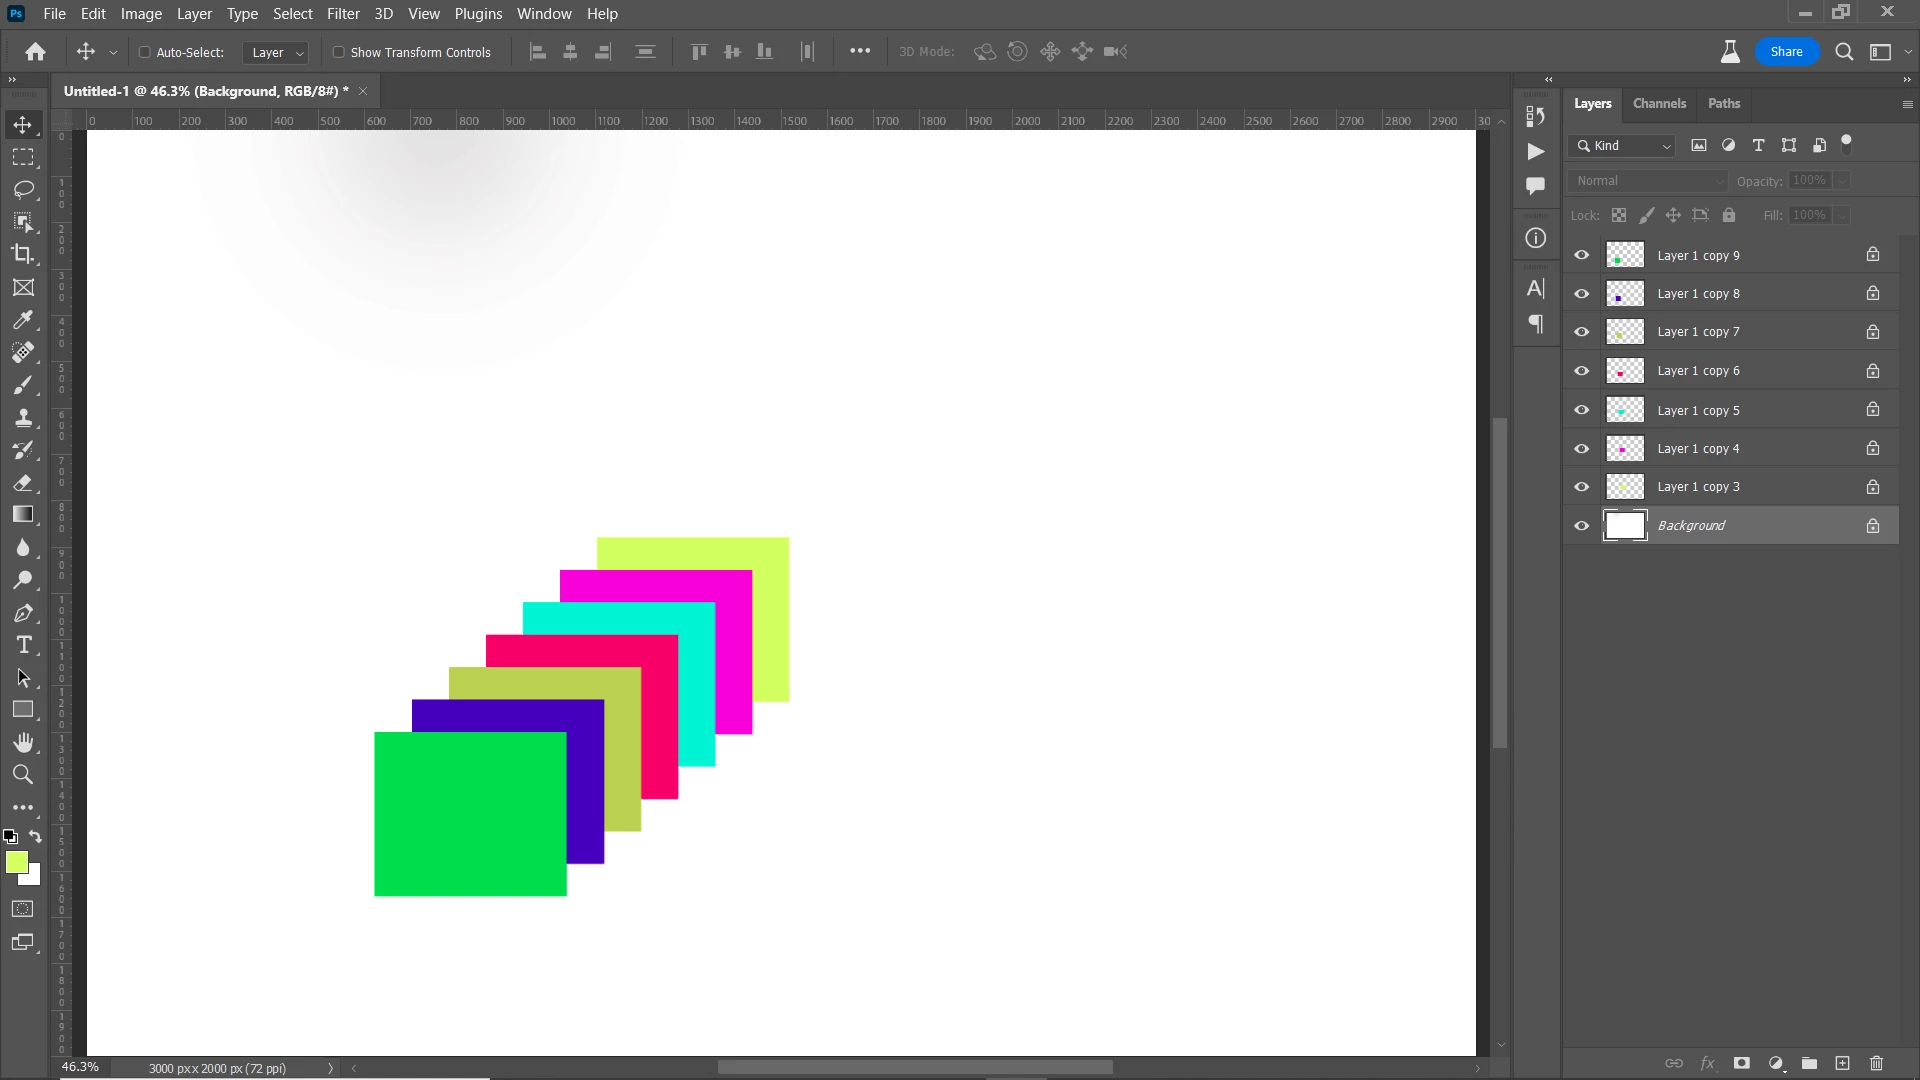Activate the Hand tool
Viewport: 1920px width, 1080px height.
23,742
